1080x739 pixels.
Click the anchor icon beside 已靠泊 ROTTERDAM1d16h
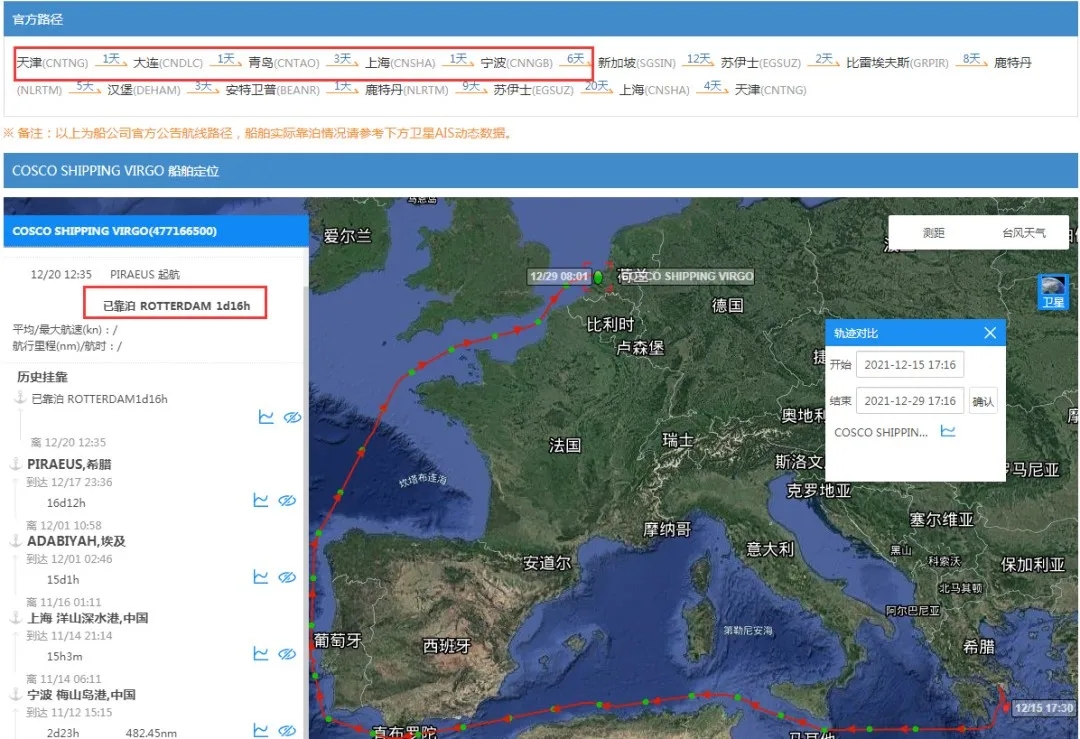[21, 397]
